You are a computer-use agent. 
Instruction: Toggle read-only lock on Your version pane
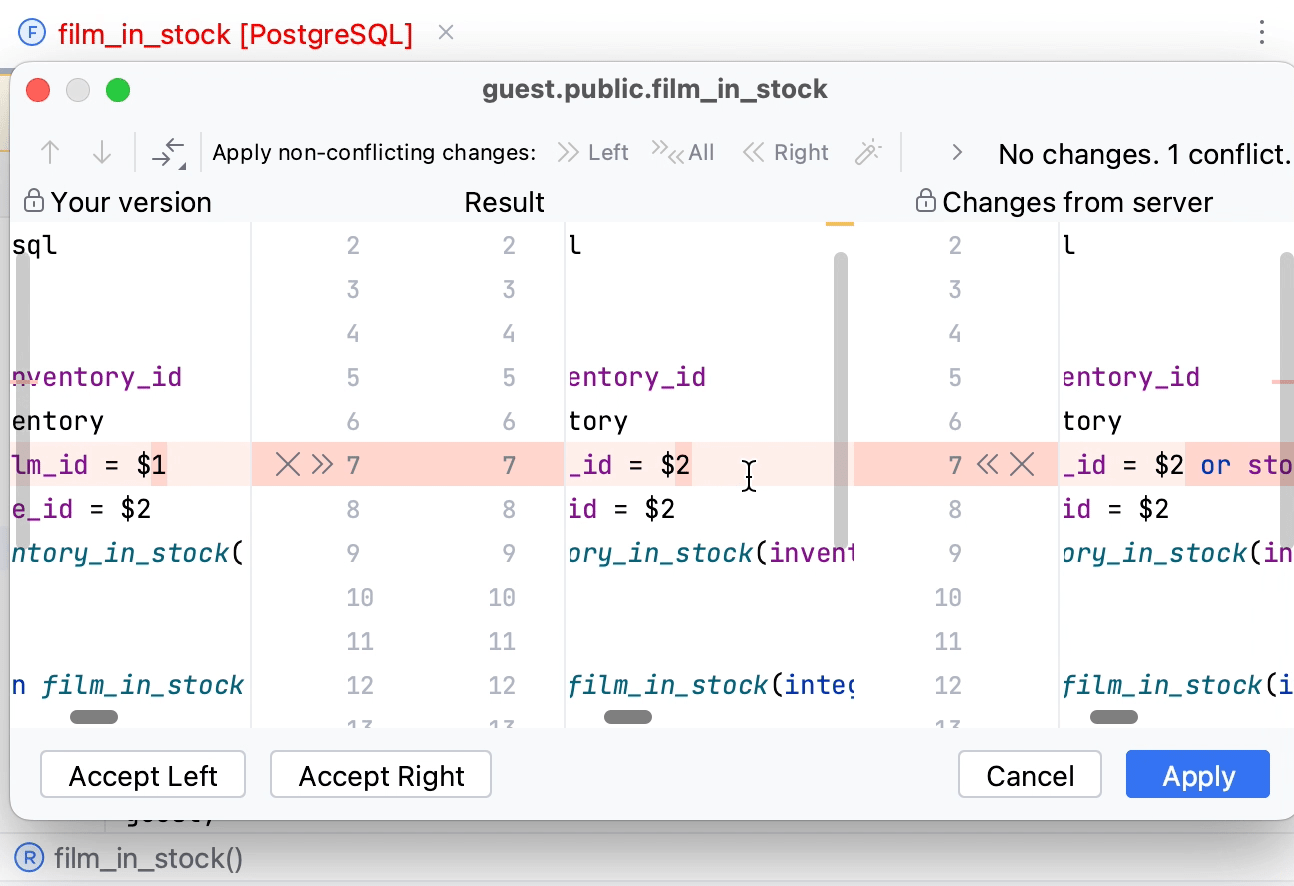click(x=33, y=200)
